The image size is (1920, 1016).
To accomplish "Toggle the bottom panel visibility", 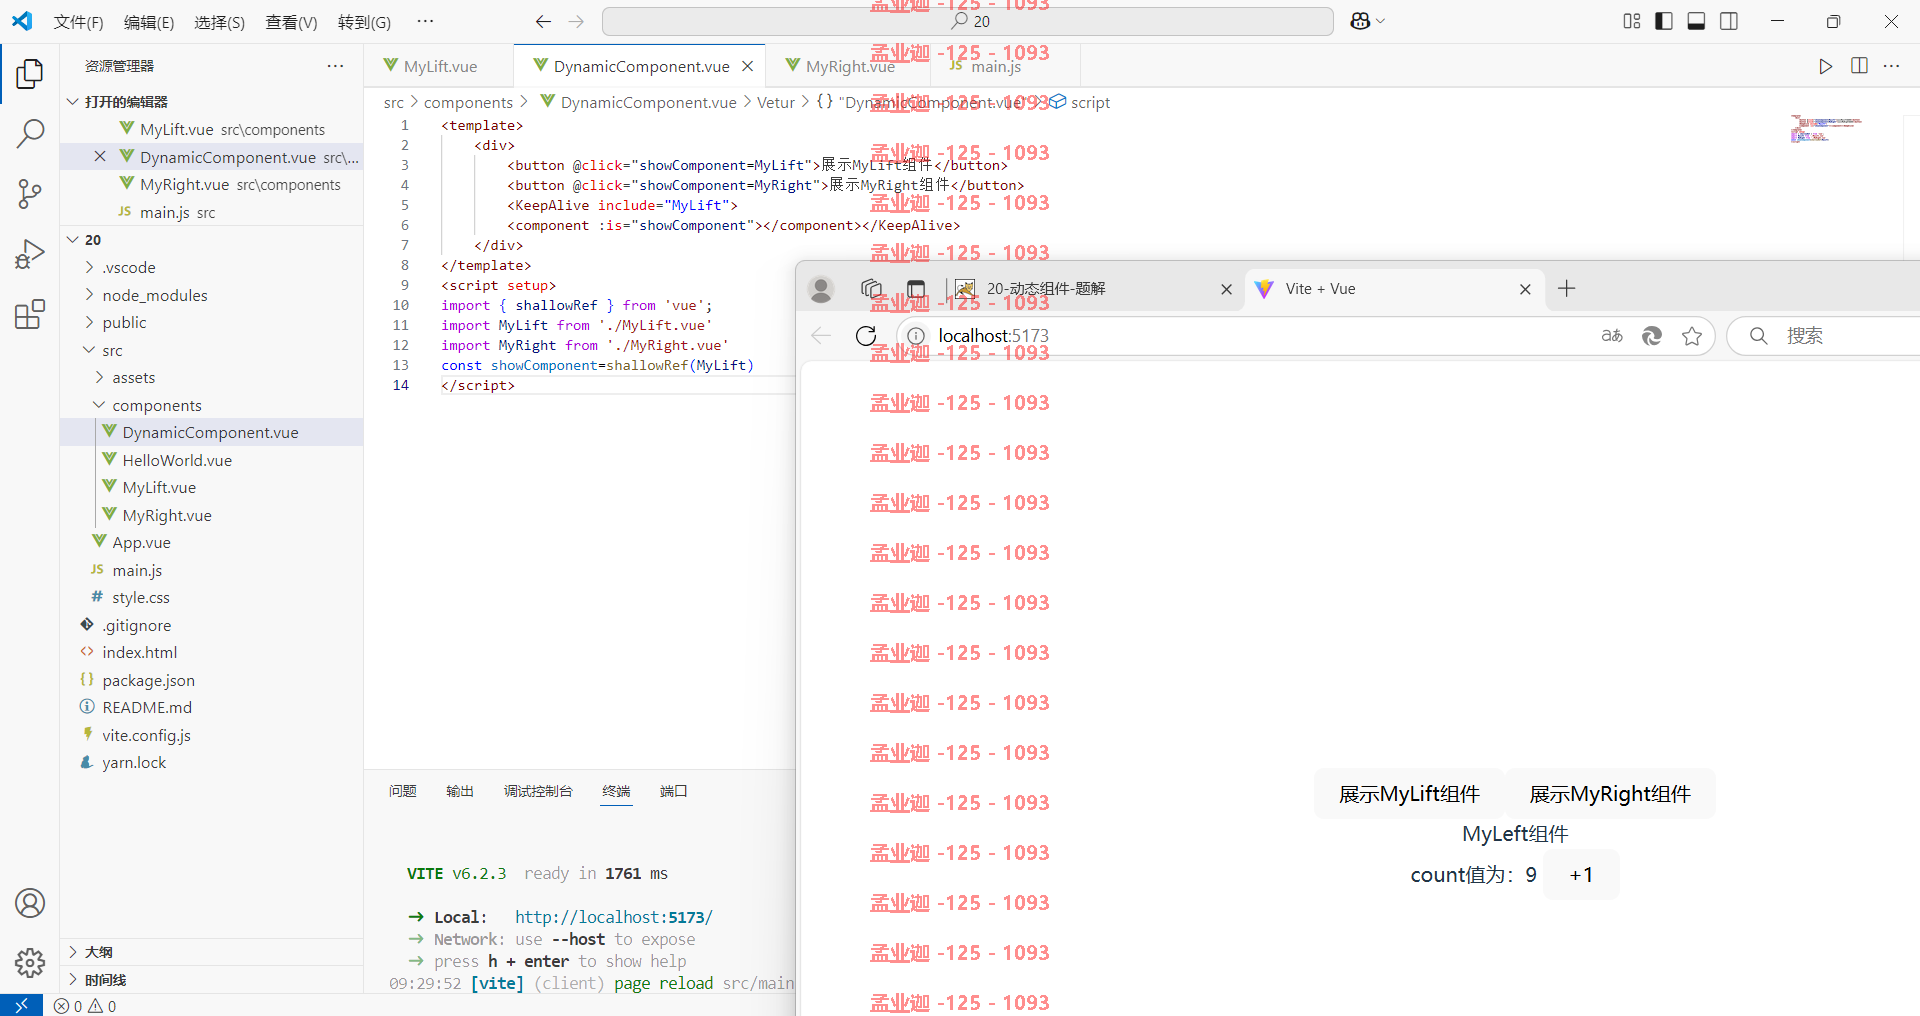I will coord(1696,21).
